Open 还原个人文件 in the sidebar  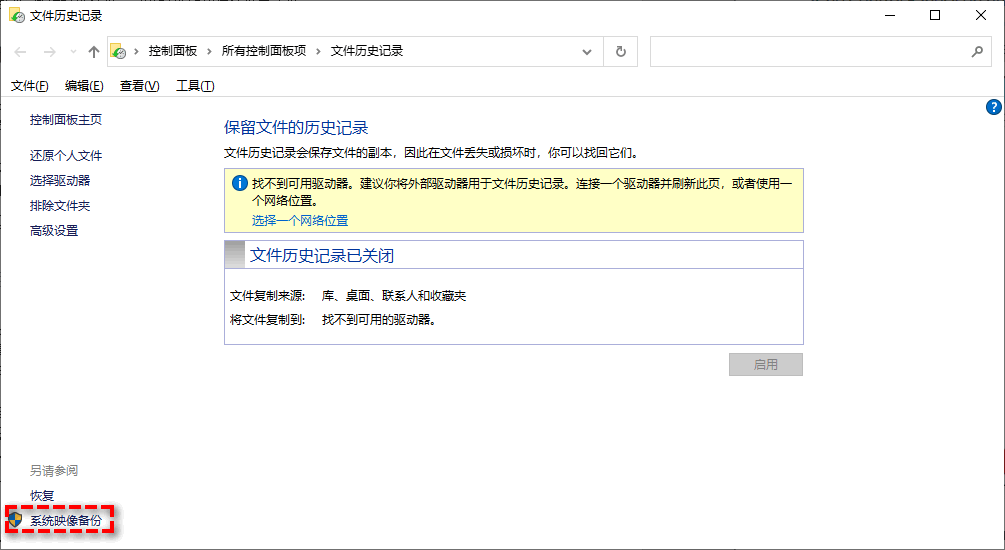(x=66, y=156)
